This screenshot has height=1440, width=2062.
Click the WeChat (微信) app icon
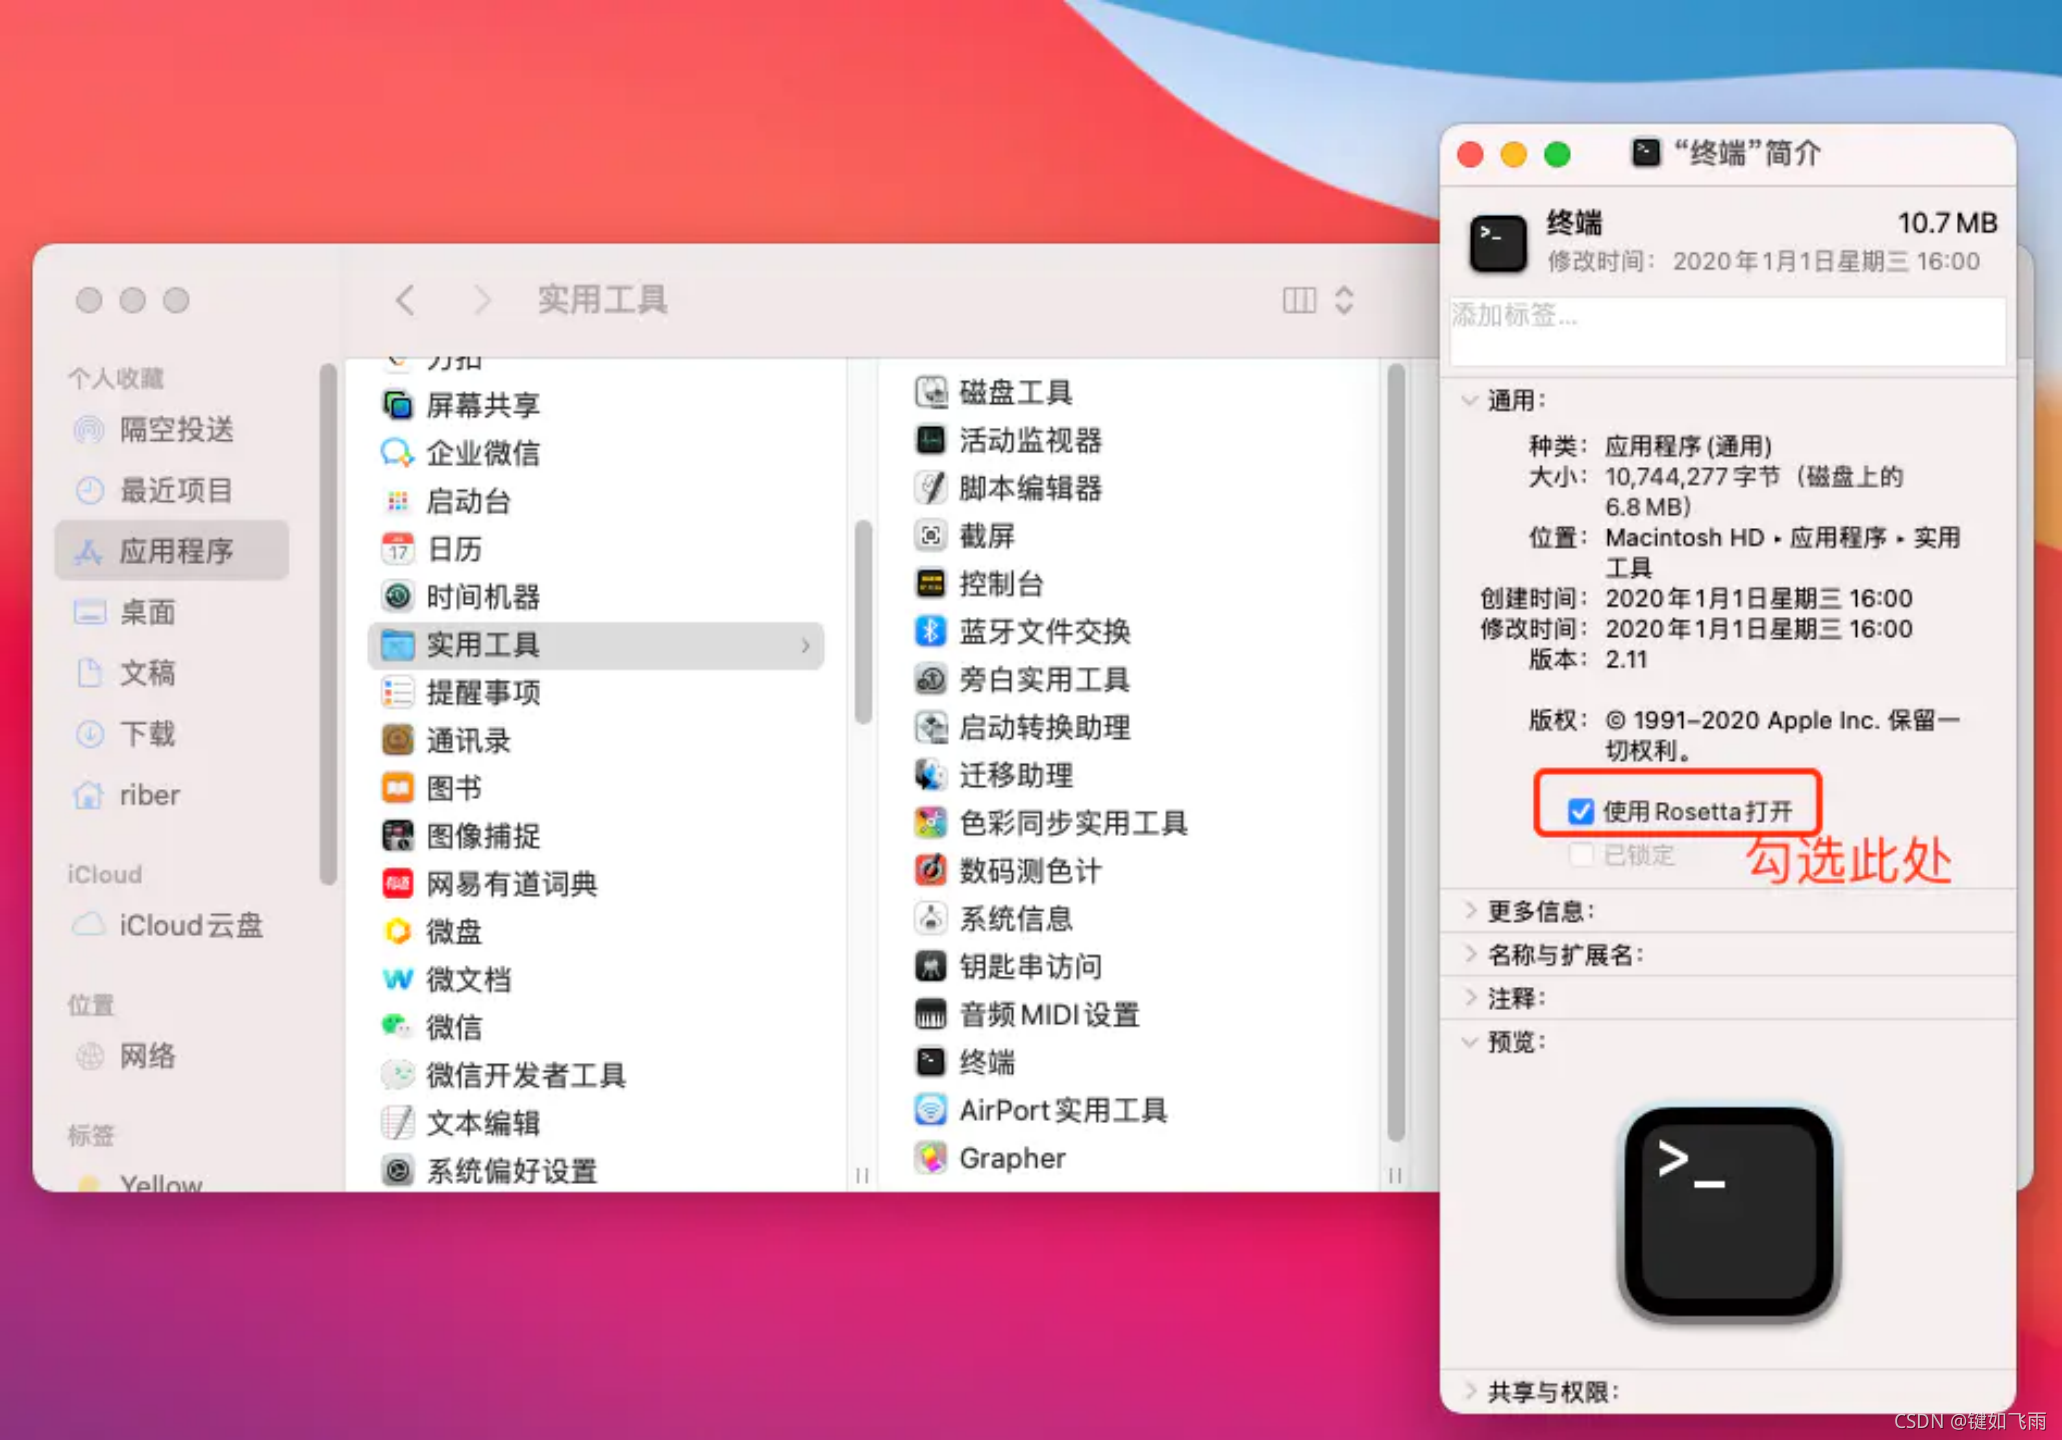click(397, 1027)
